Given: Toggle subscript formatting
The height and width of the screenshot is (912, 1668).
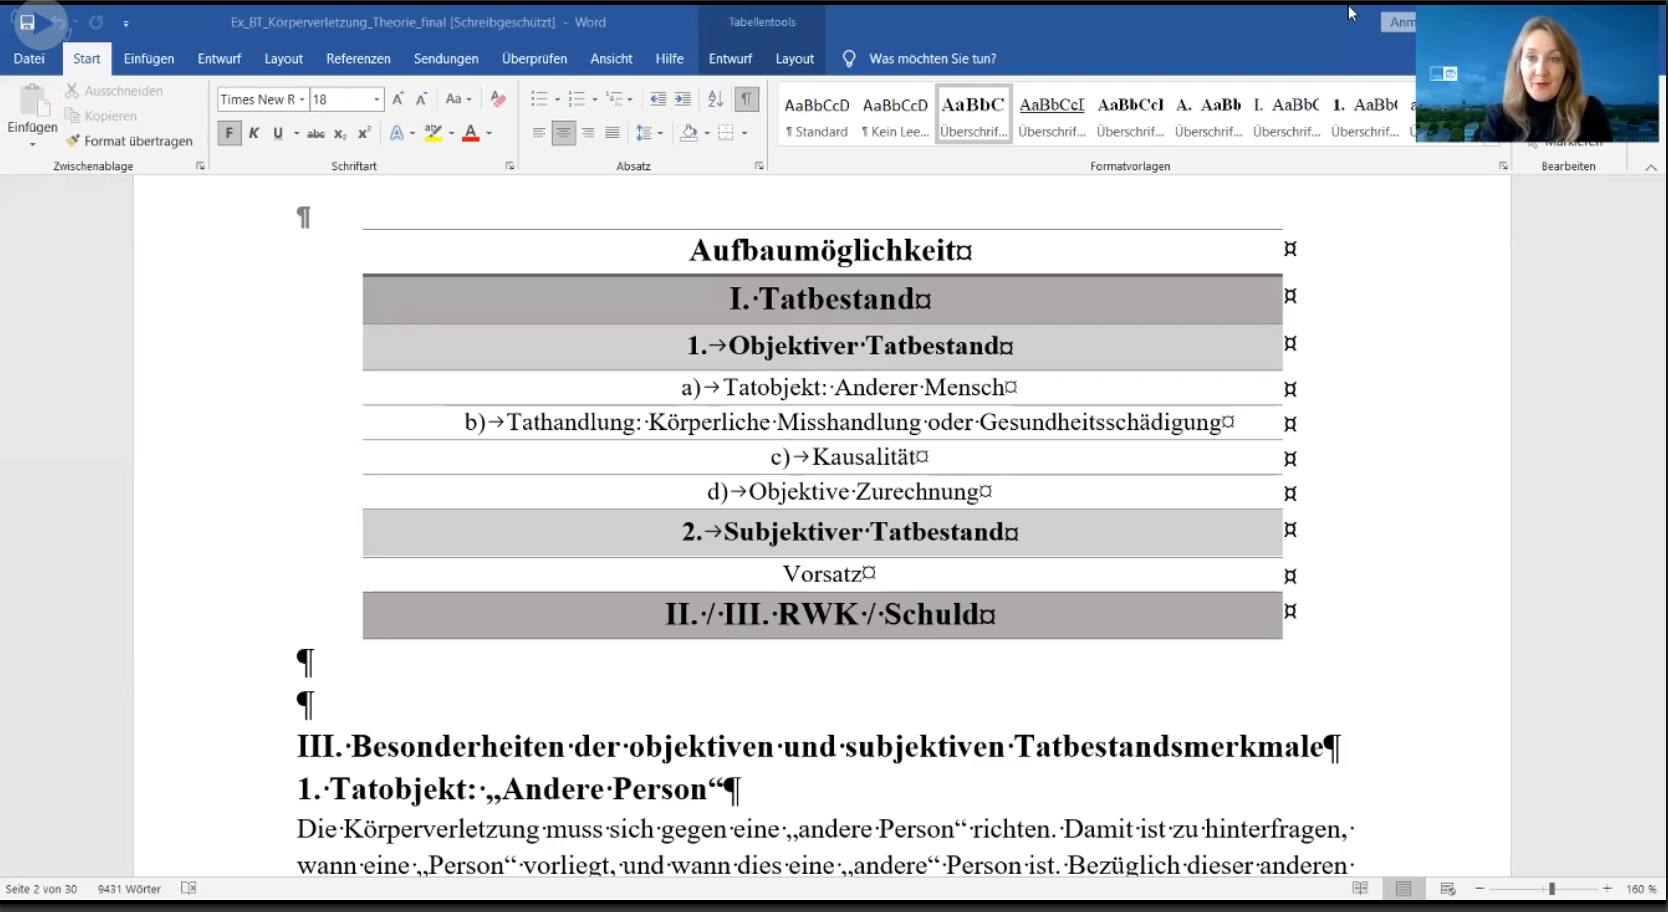Looking at the screenshot, I should 340,133.
